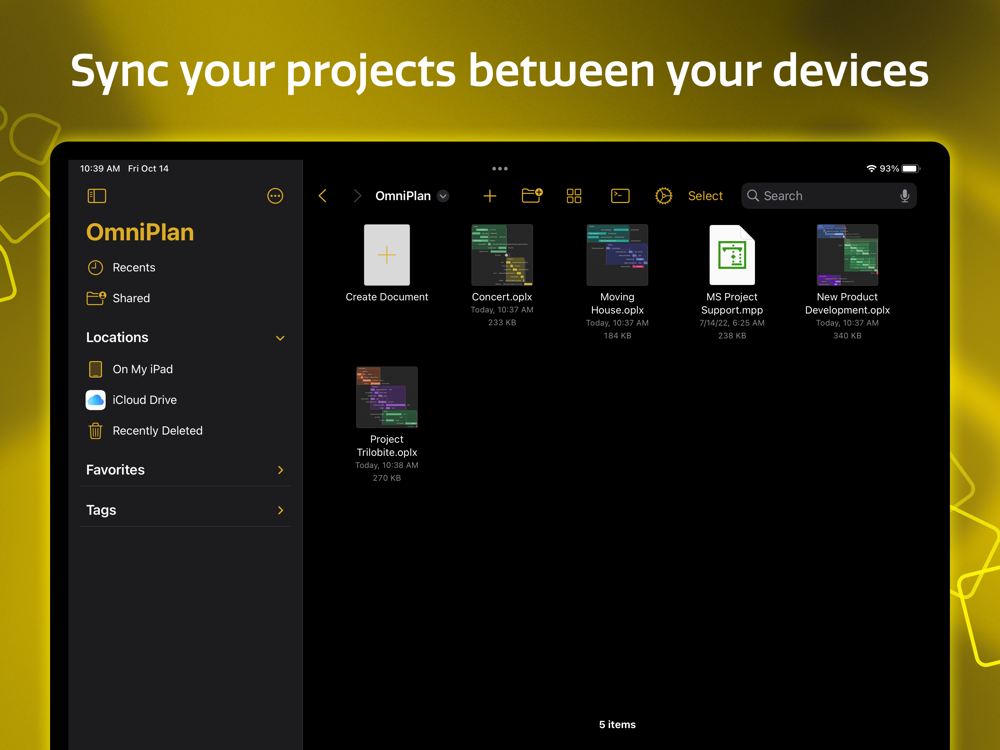Go forward with the right chevron

(x=357, y=196)
